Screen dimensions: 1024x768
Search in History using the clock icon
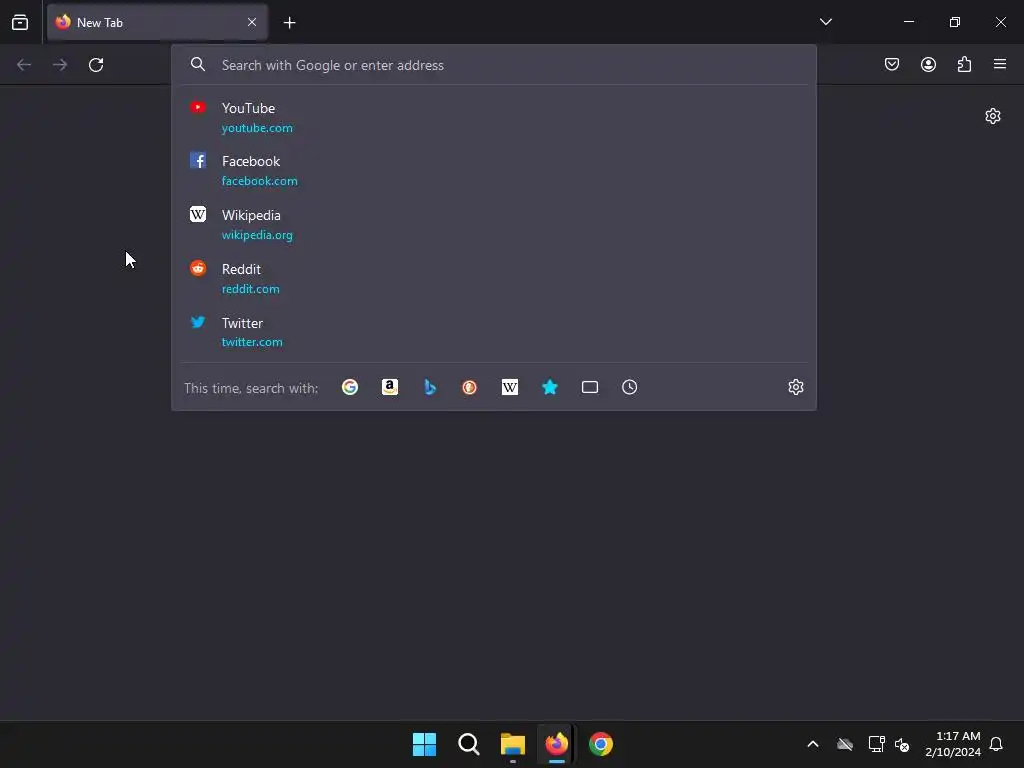coord(630,387)
